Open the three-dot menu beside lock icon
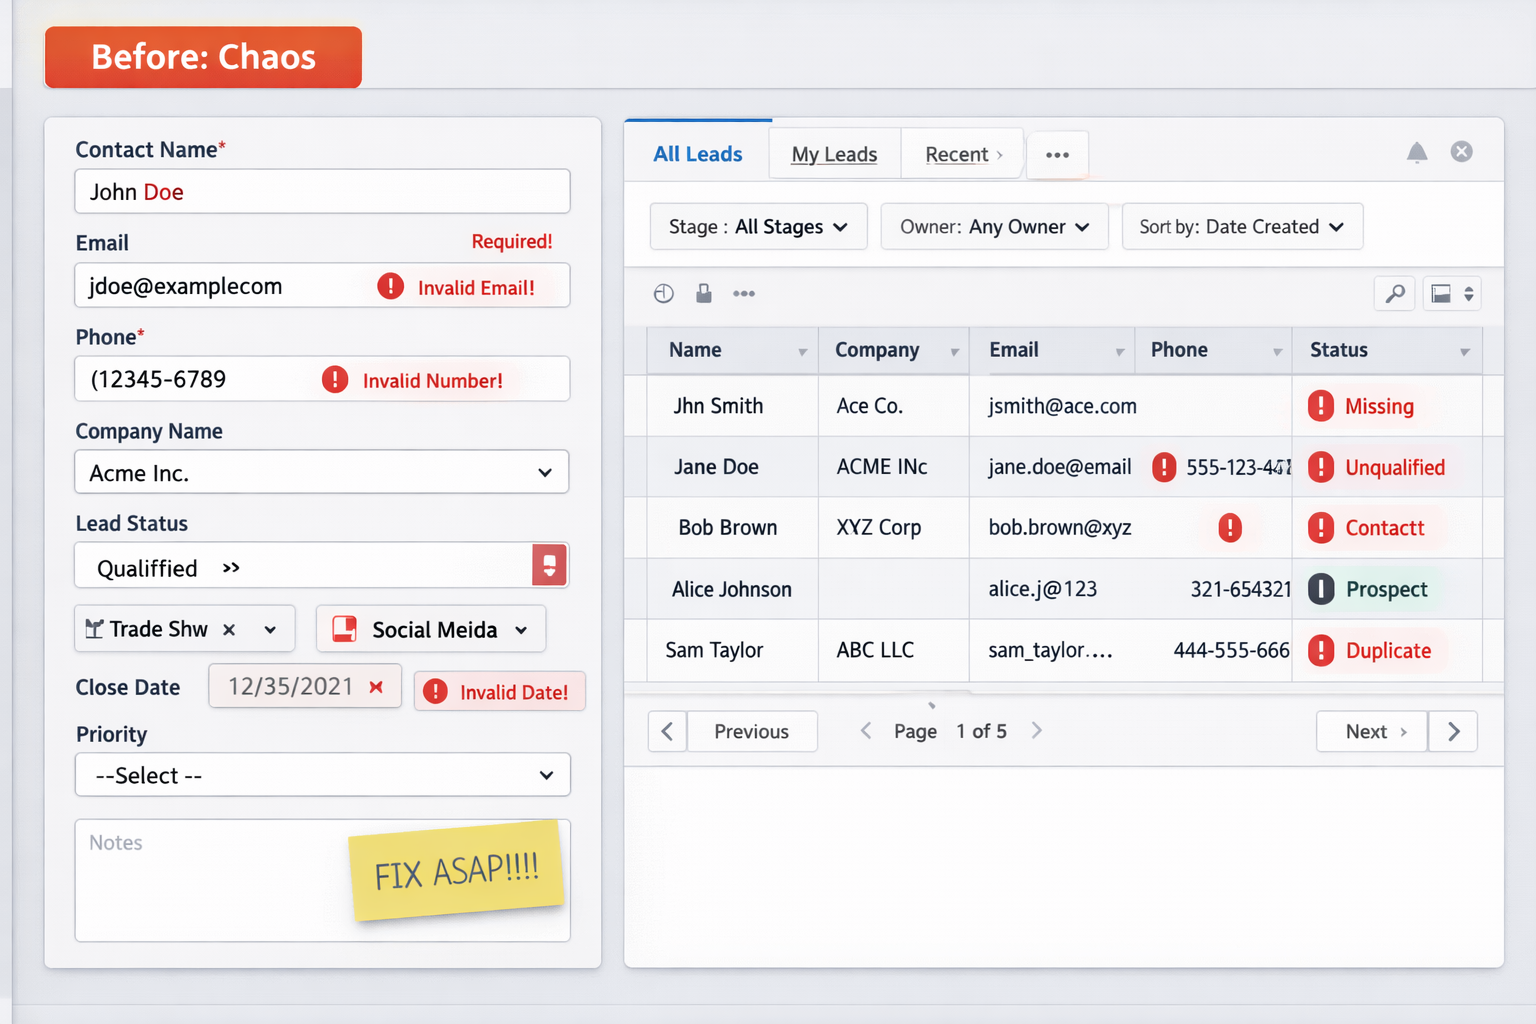1536x1024 pixels. 744,293
